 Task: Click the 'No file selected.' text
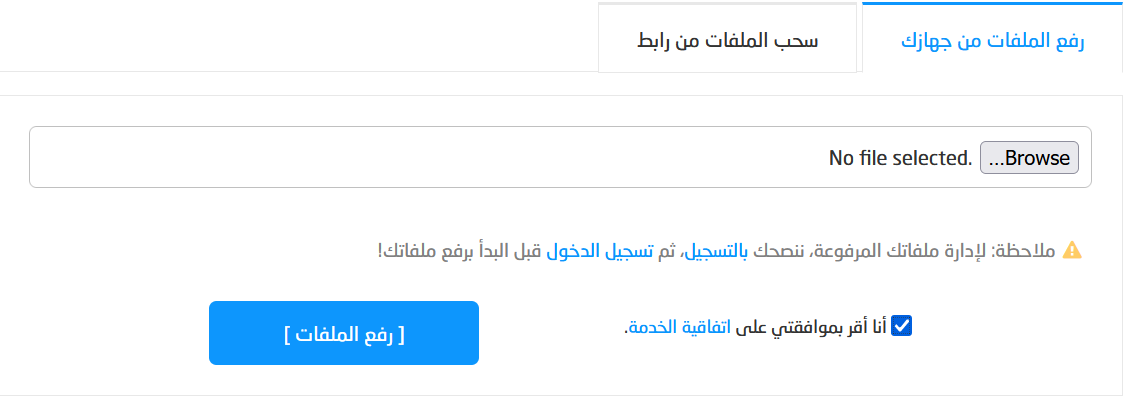pyautogui.click(x=900, y=157)
